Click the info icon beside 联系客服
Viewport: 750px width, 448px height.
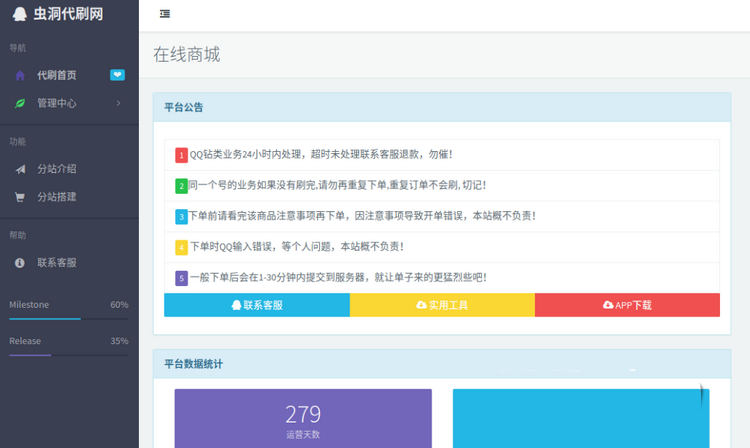pos(20,263)
